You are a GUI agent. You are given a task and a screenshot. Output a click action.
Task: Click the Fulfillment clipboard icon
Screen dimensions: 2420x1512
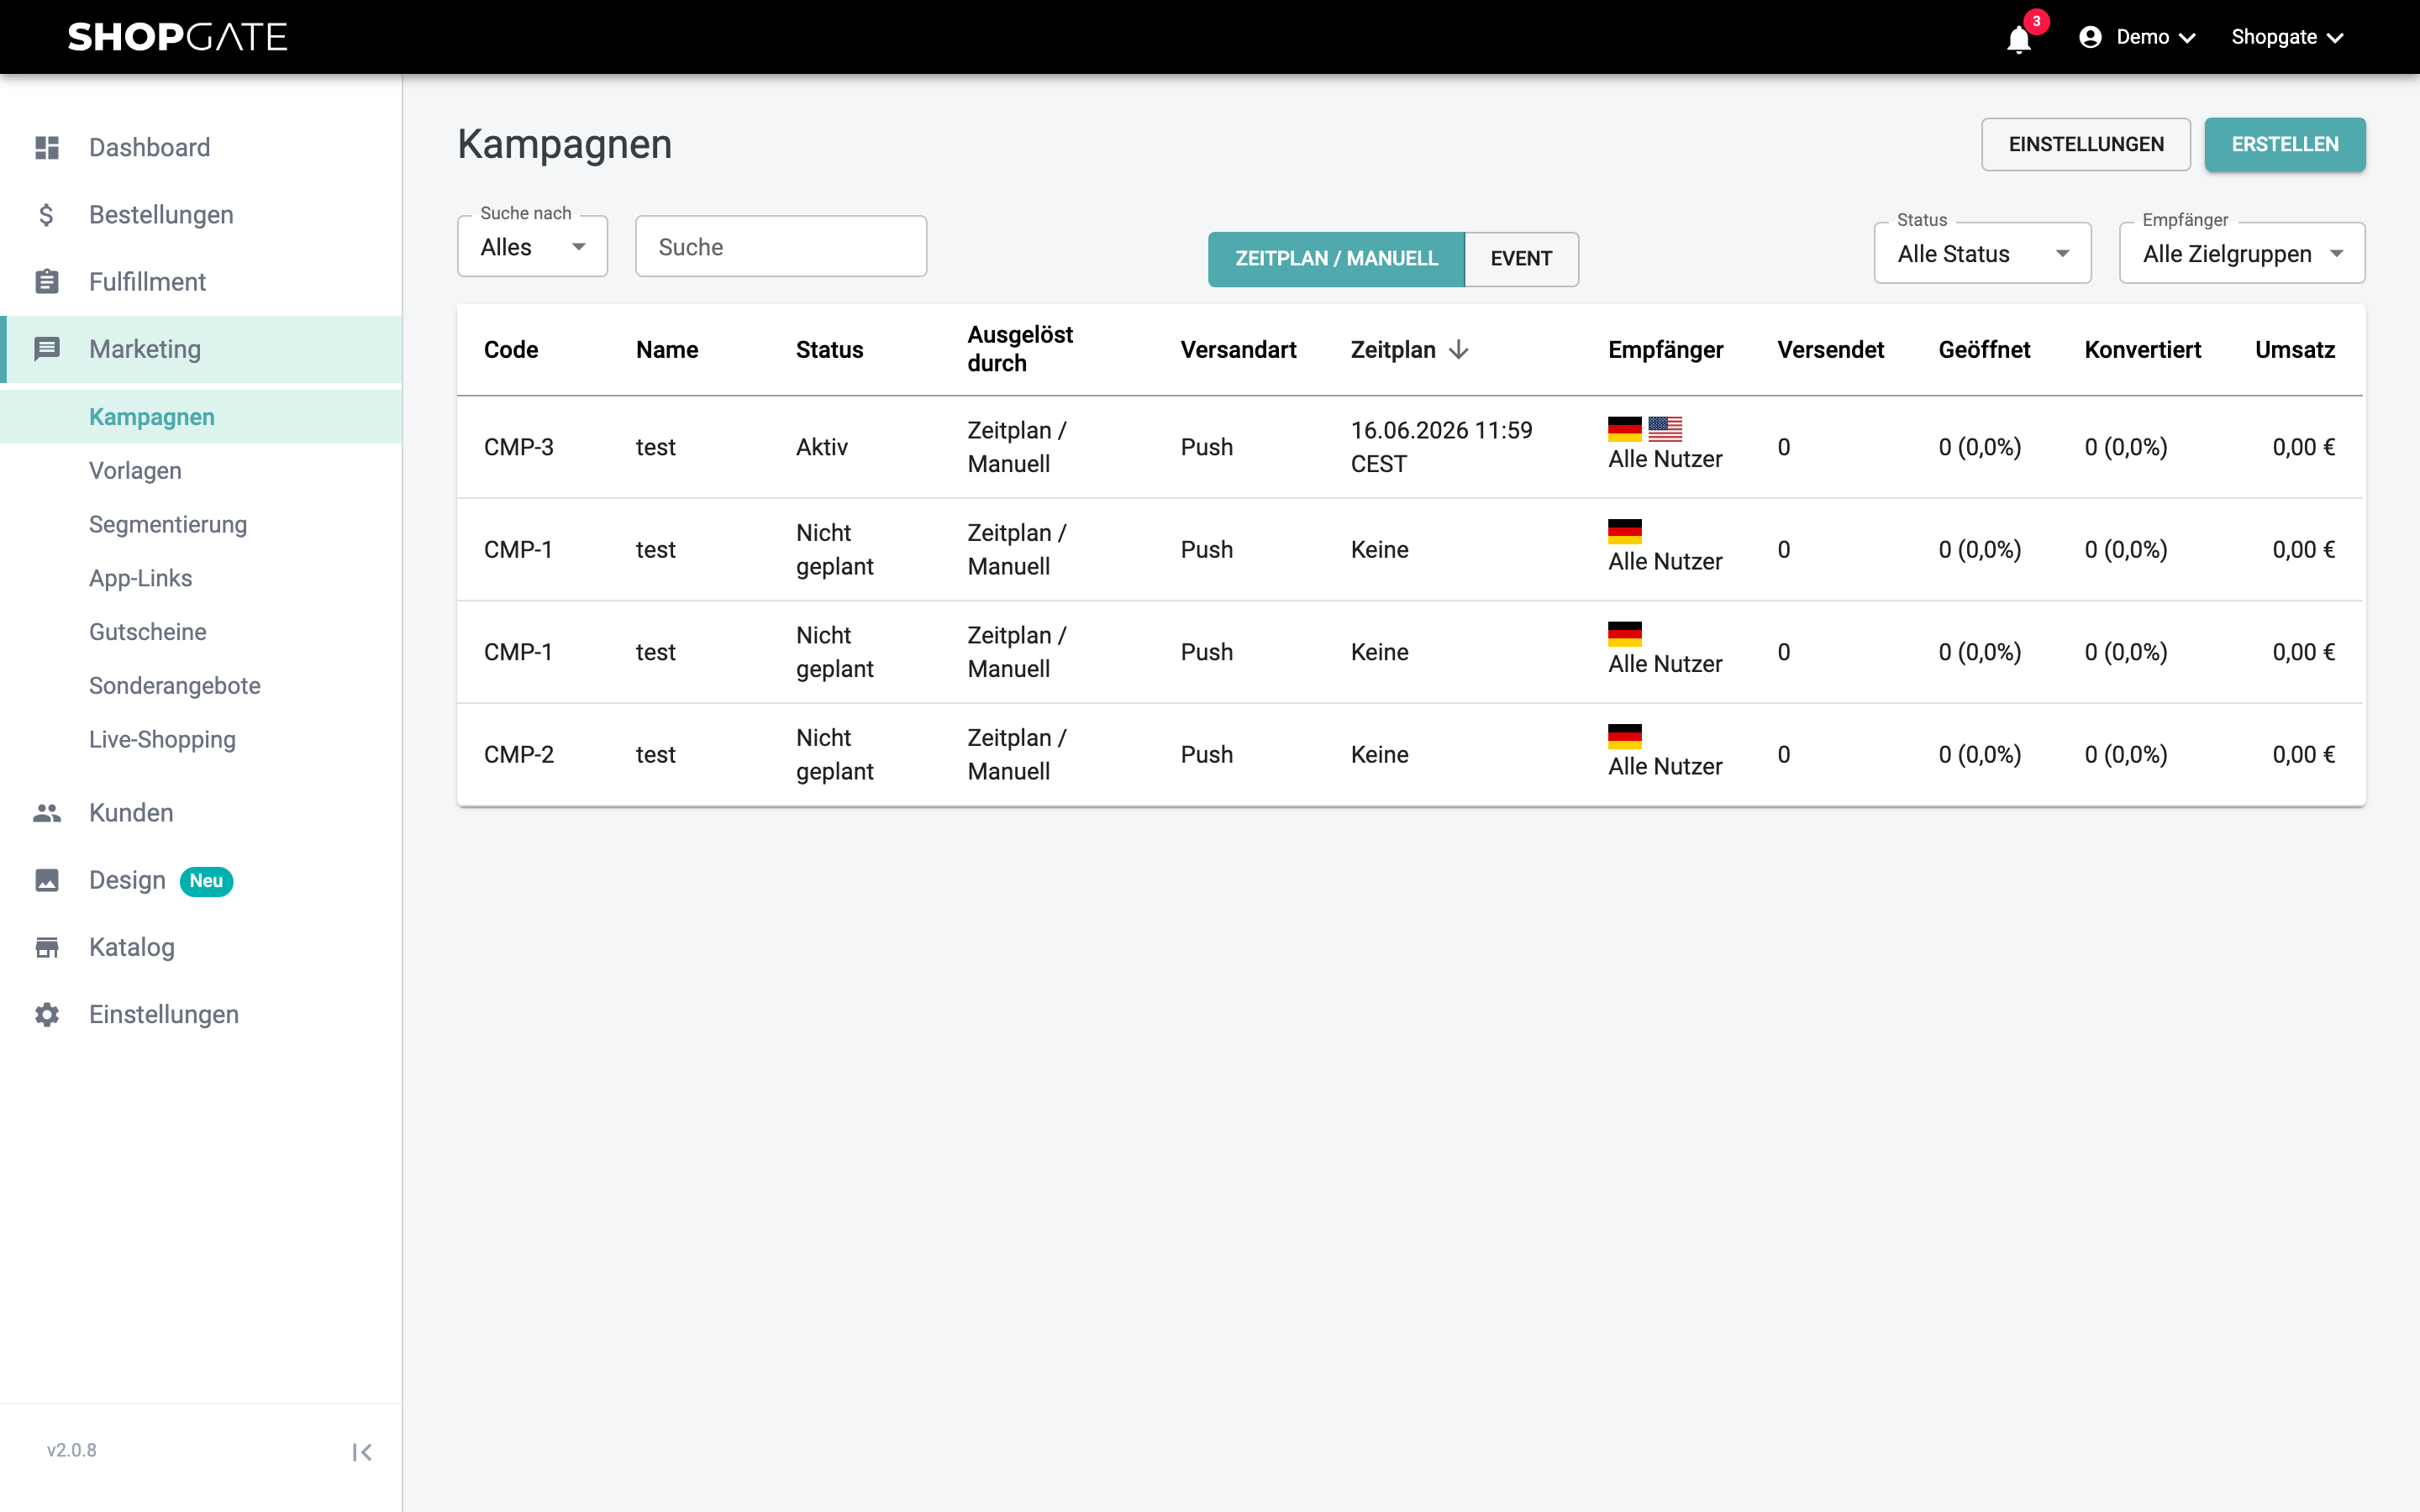pyautogui.click(x=47, y=282)
